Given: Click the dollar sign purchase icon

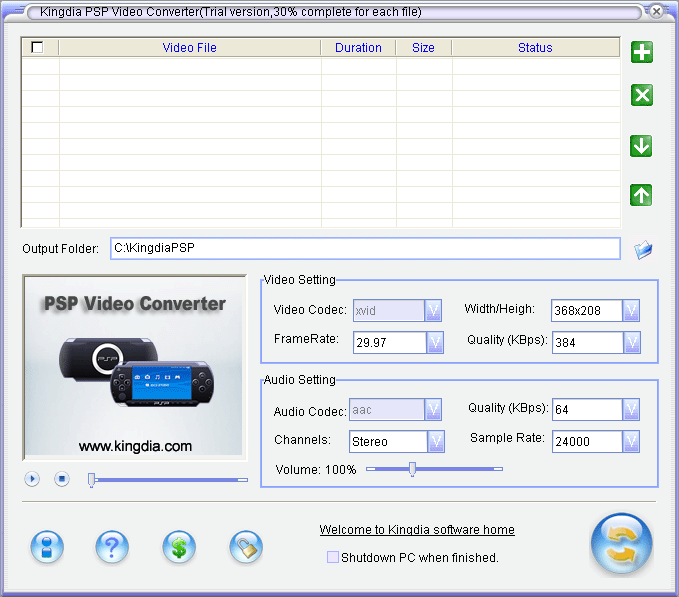Looking at the screenshot, I should point(179,546).
